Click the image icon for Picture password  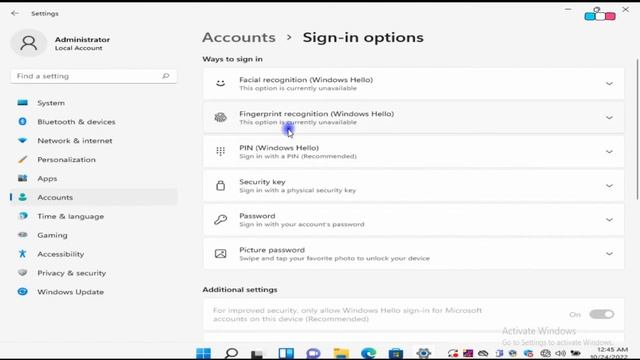pos(220,254)
